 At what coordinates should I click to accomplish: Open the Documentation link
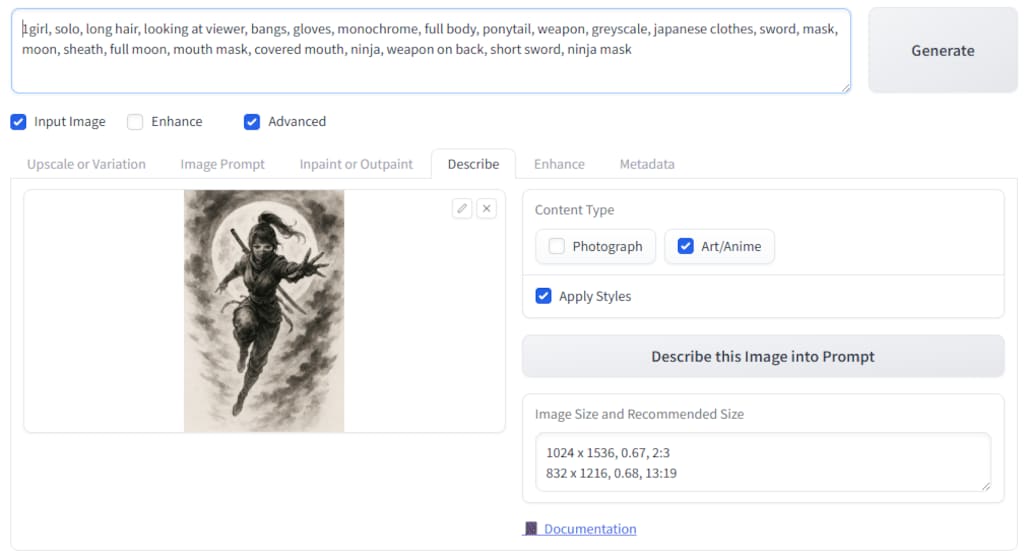click(590, 529)
